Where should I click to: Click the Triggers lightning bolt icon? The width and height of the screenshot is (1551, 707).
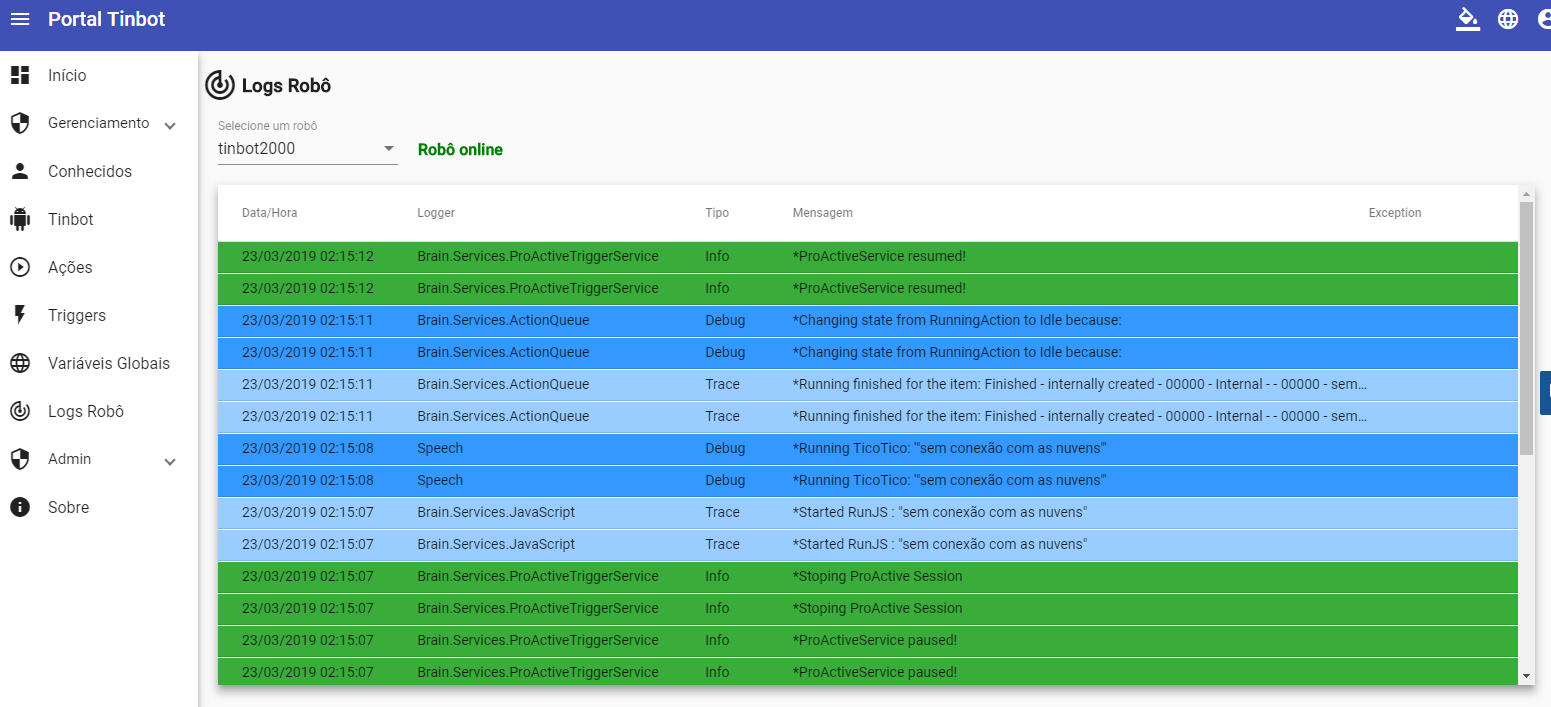pos(20,315)
